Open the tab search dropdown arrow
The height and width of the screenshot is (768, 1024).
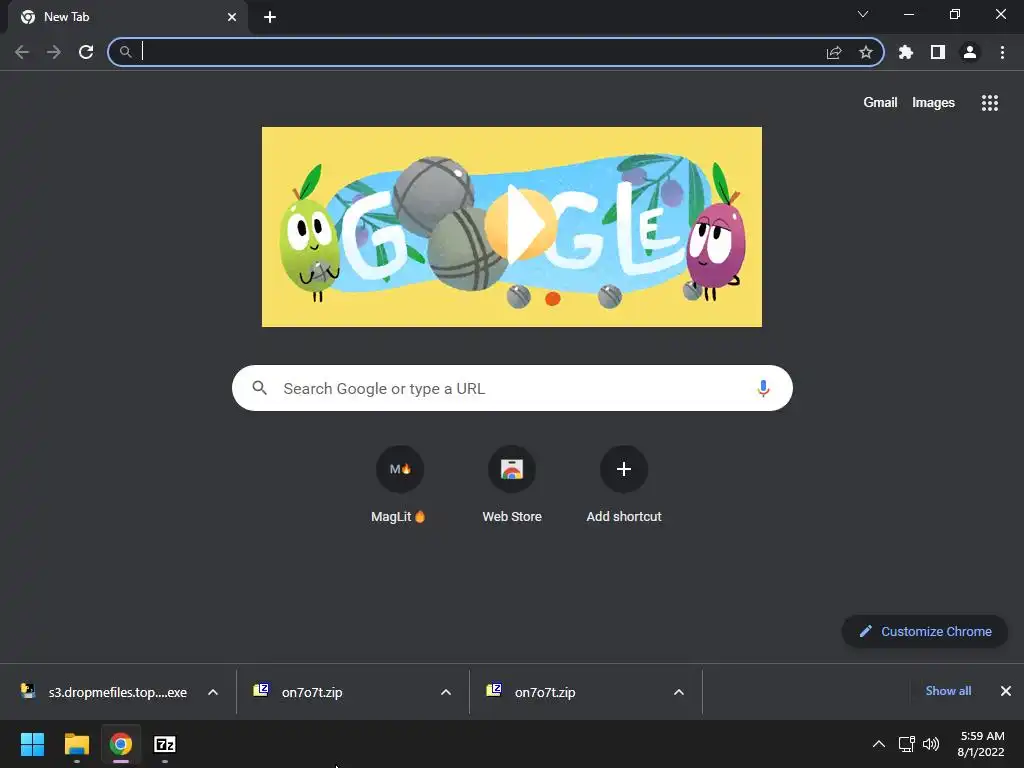tap(863, 14)
